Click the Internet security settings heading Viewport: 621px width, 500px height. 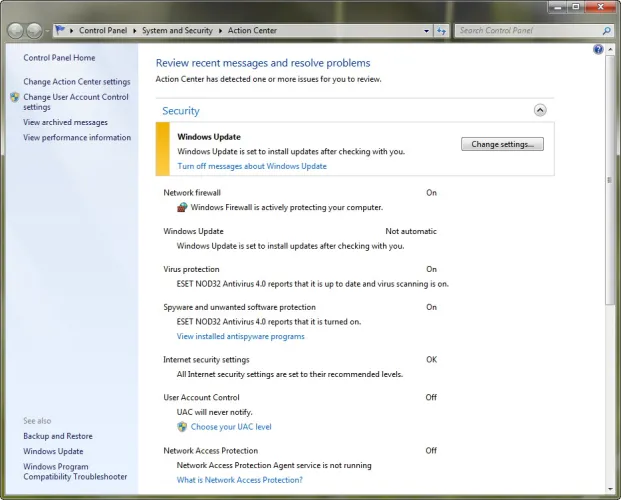(206, 360)
